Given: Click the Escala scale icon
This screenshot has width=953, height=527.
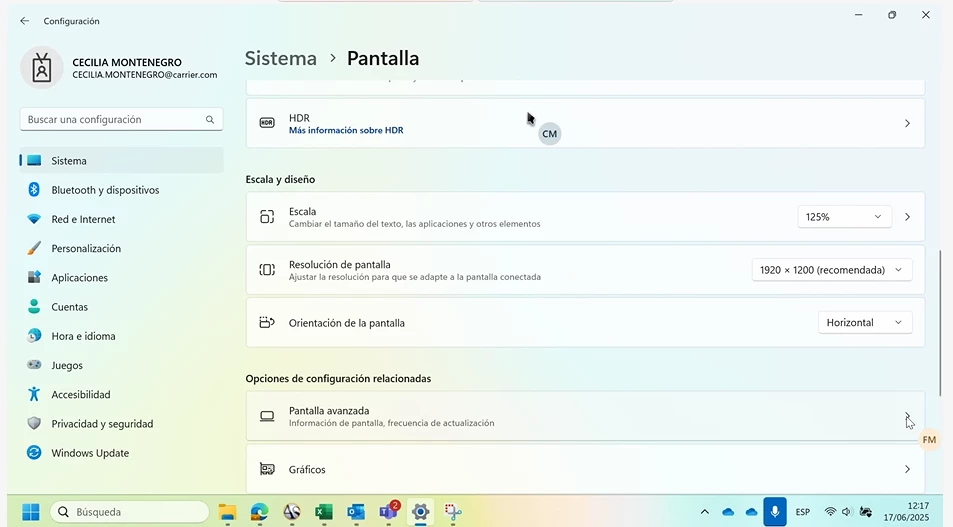Looking at the screenshot, I should coord(267,217).
